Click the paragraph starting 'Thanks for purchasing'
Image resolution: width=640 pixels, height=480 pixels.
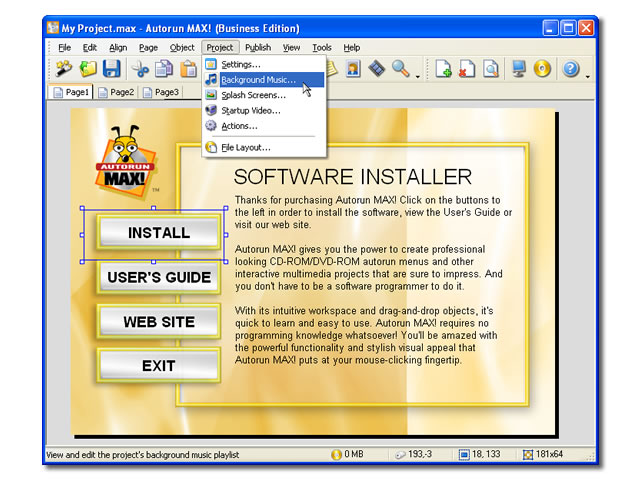pos(373,212)
